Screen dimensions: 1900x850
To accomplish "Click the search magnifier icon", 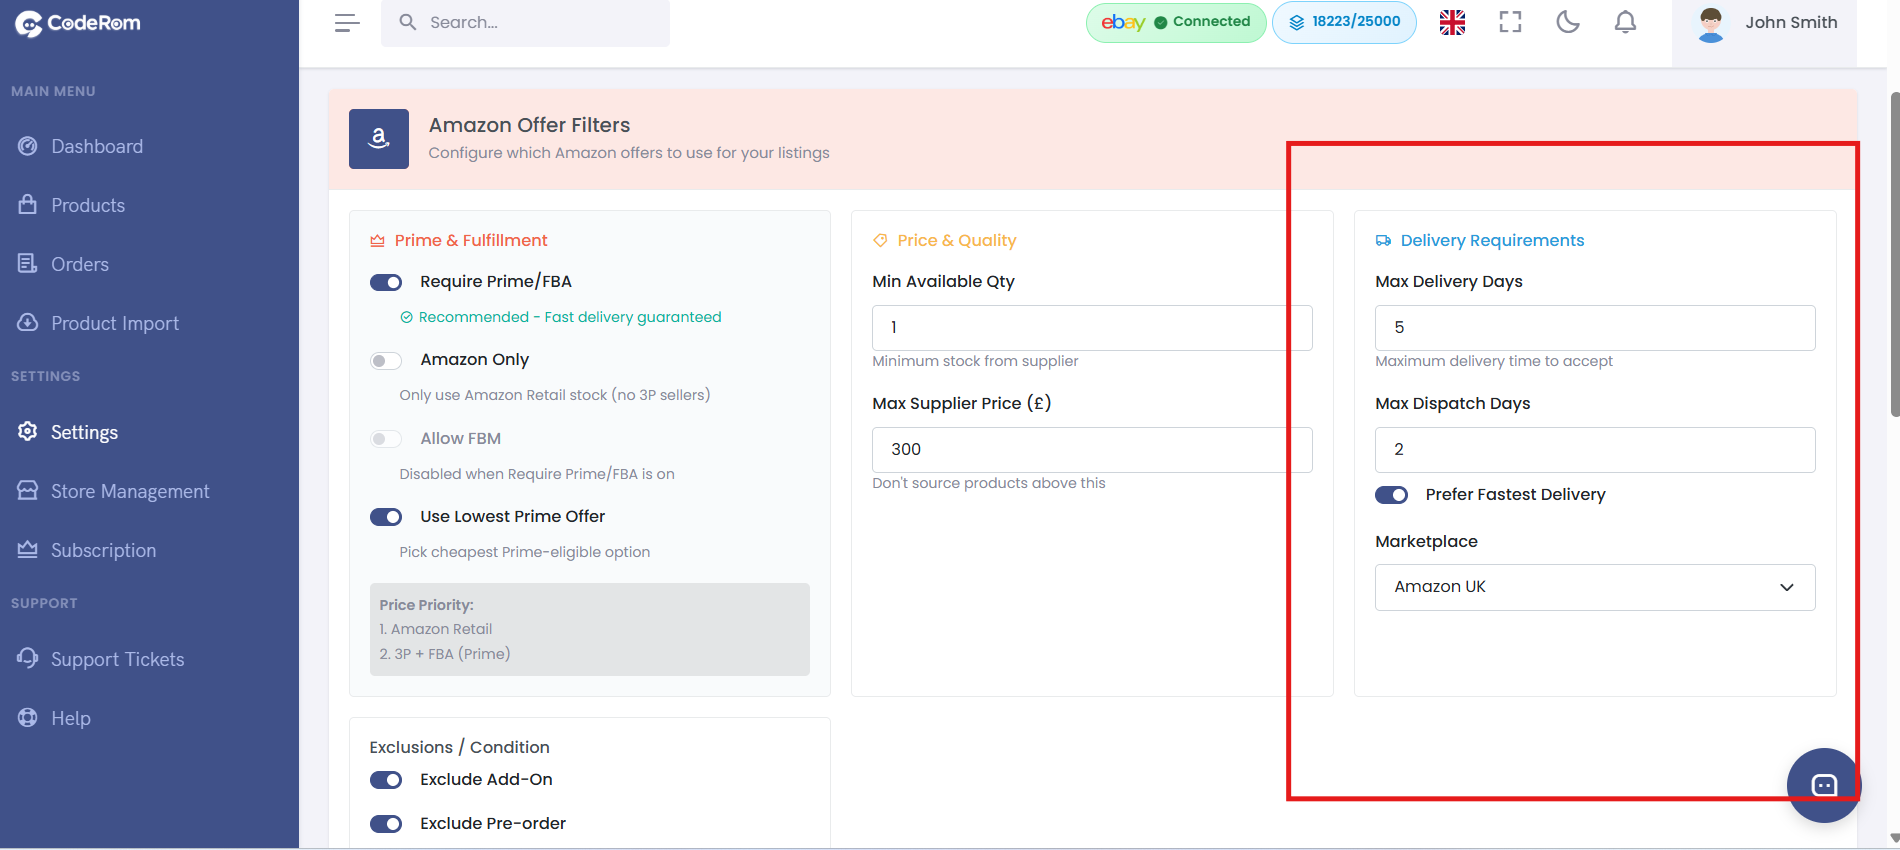I will tap(408, 22).
